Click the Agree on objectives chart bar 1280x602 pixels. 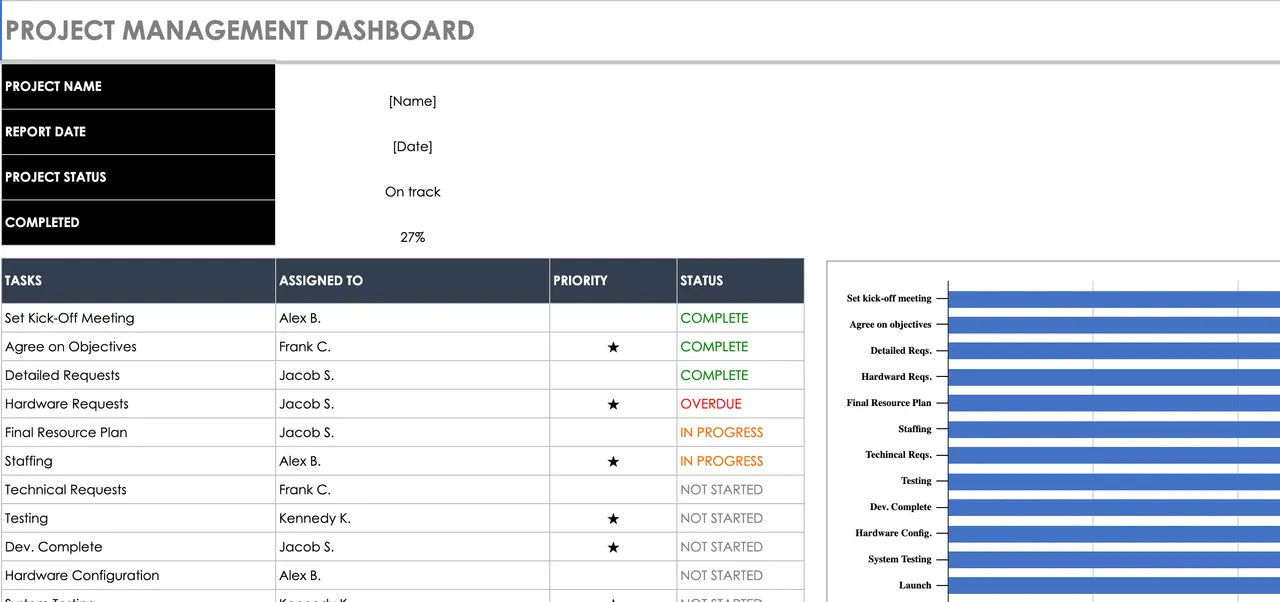point(1114,325)
